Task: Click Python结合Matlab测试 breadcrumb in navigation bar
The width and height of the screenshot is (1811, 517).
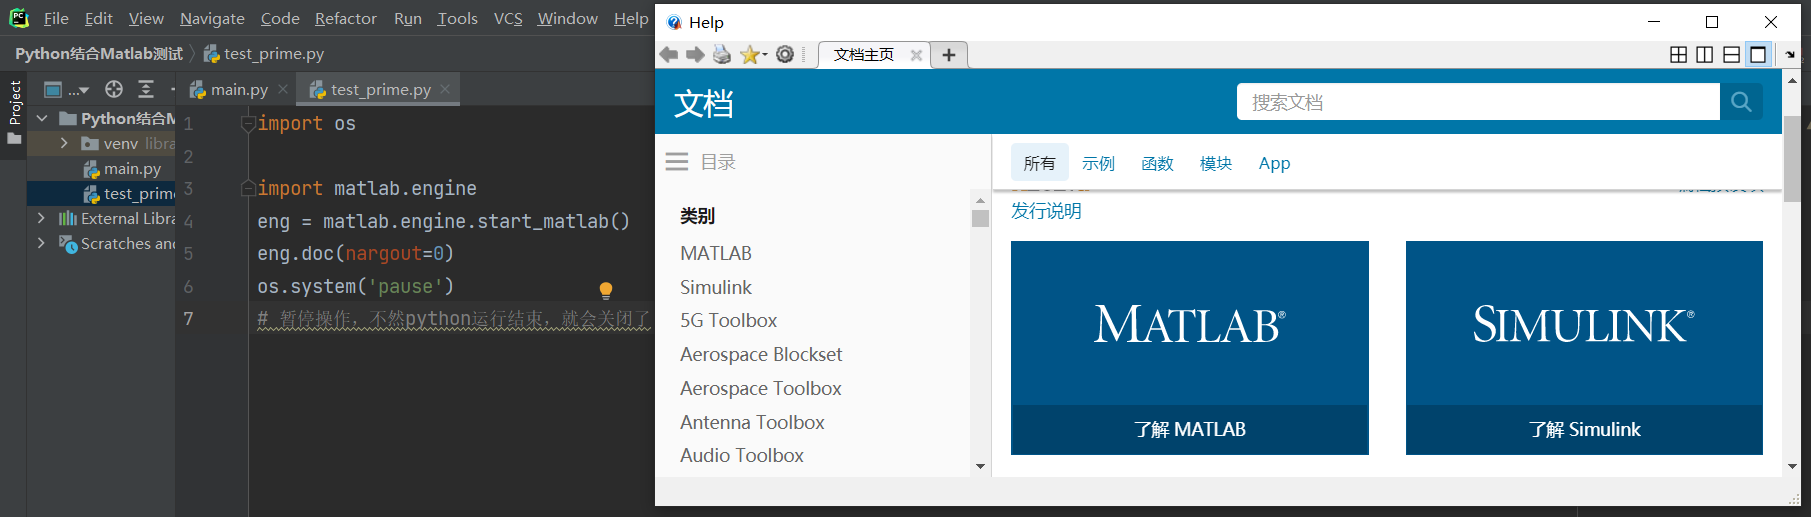Action: point(99,54)
